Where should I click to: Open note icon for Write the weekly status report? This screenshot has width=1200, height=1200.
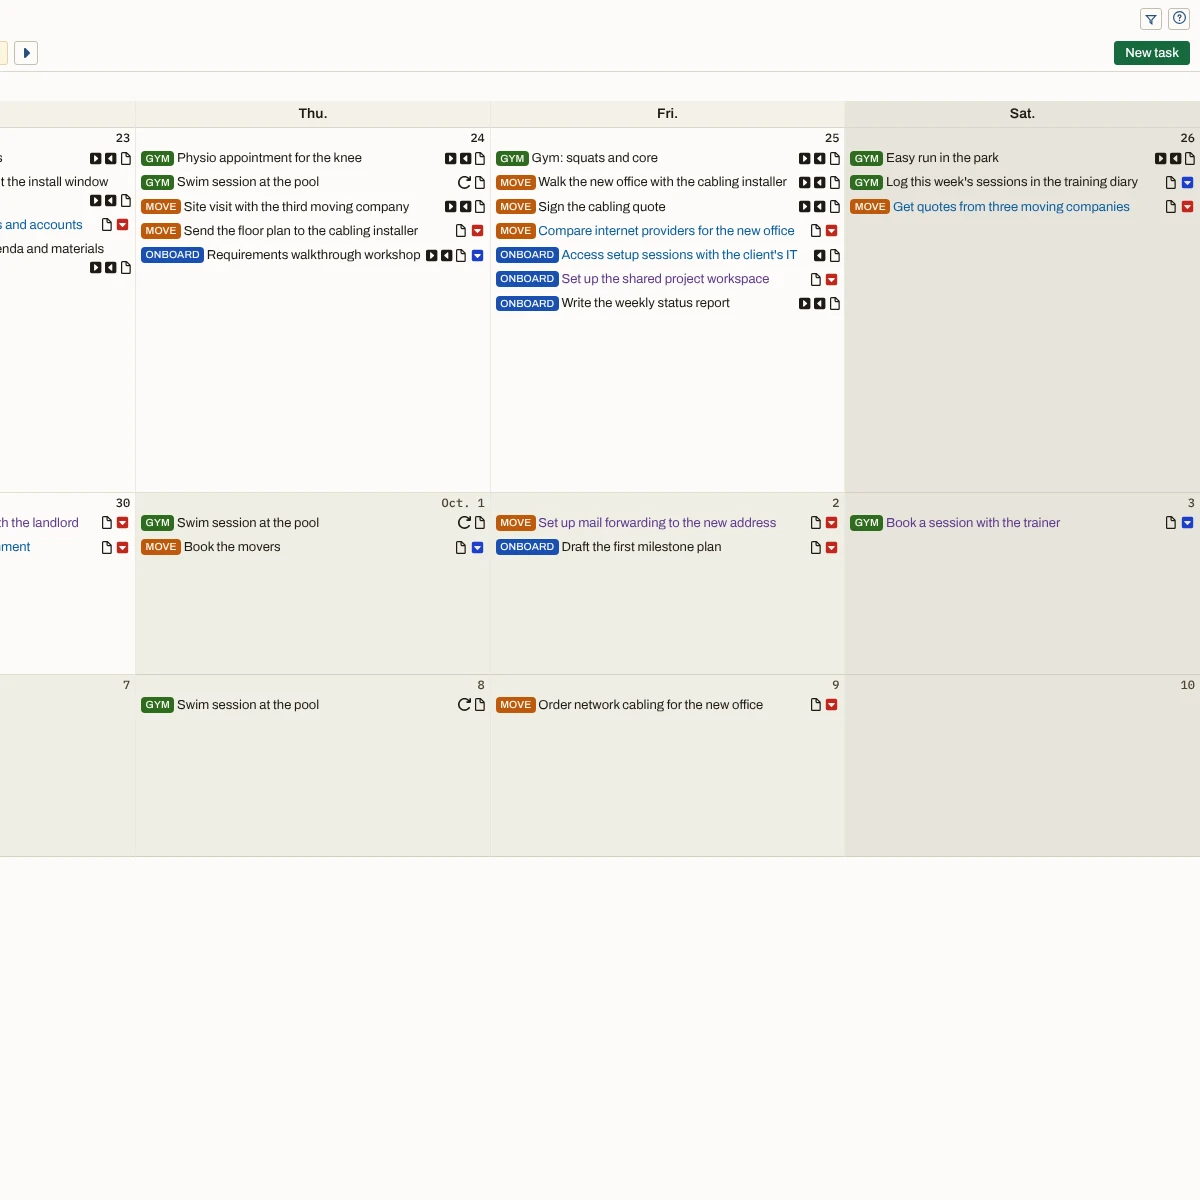[x=834, y=304]
